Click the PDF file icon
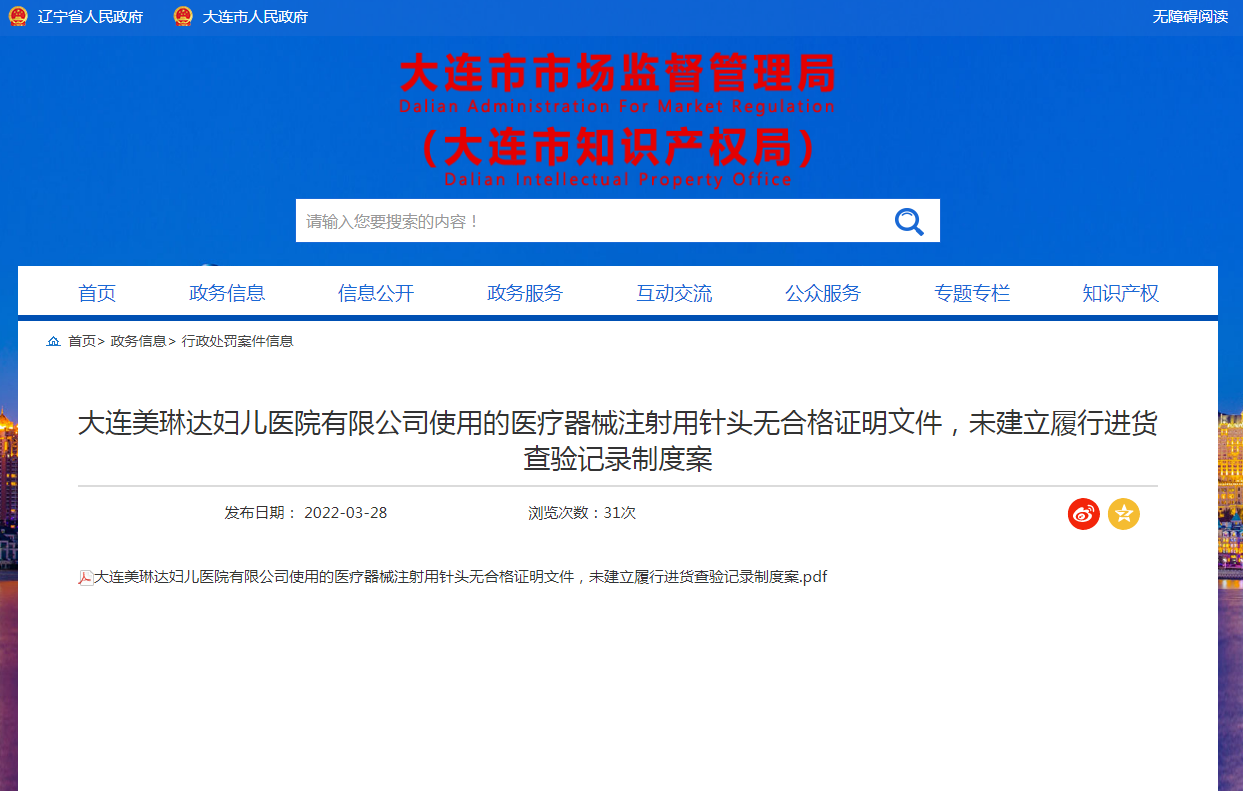This screenshot has height=791, width=1243. 86,578
